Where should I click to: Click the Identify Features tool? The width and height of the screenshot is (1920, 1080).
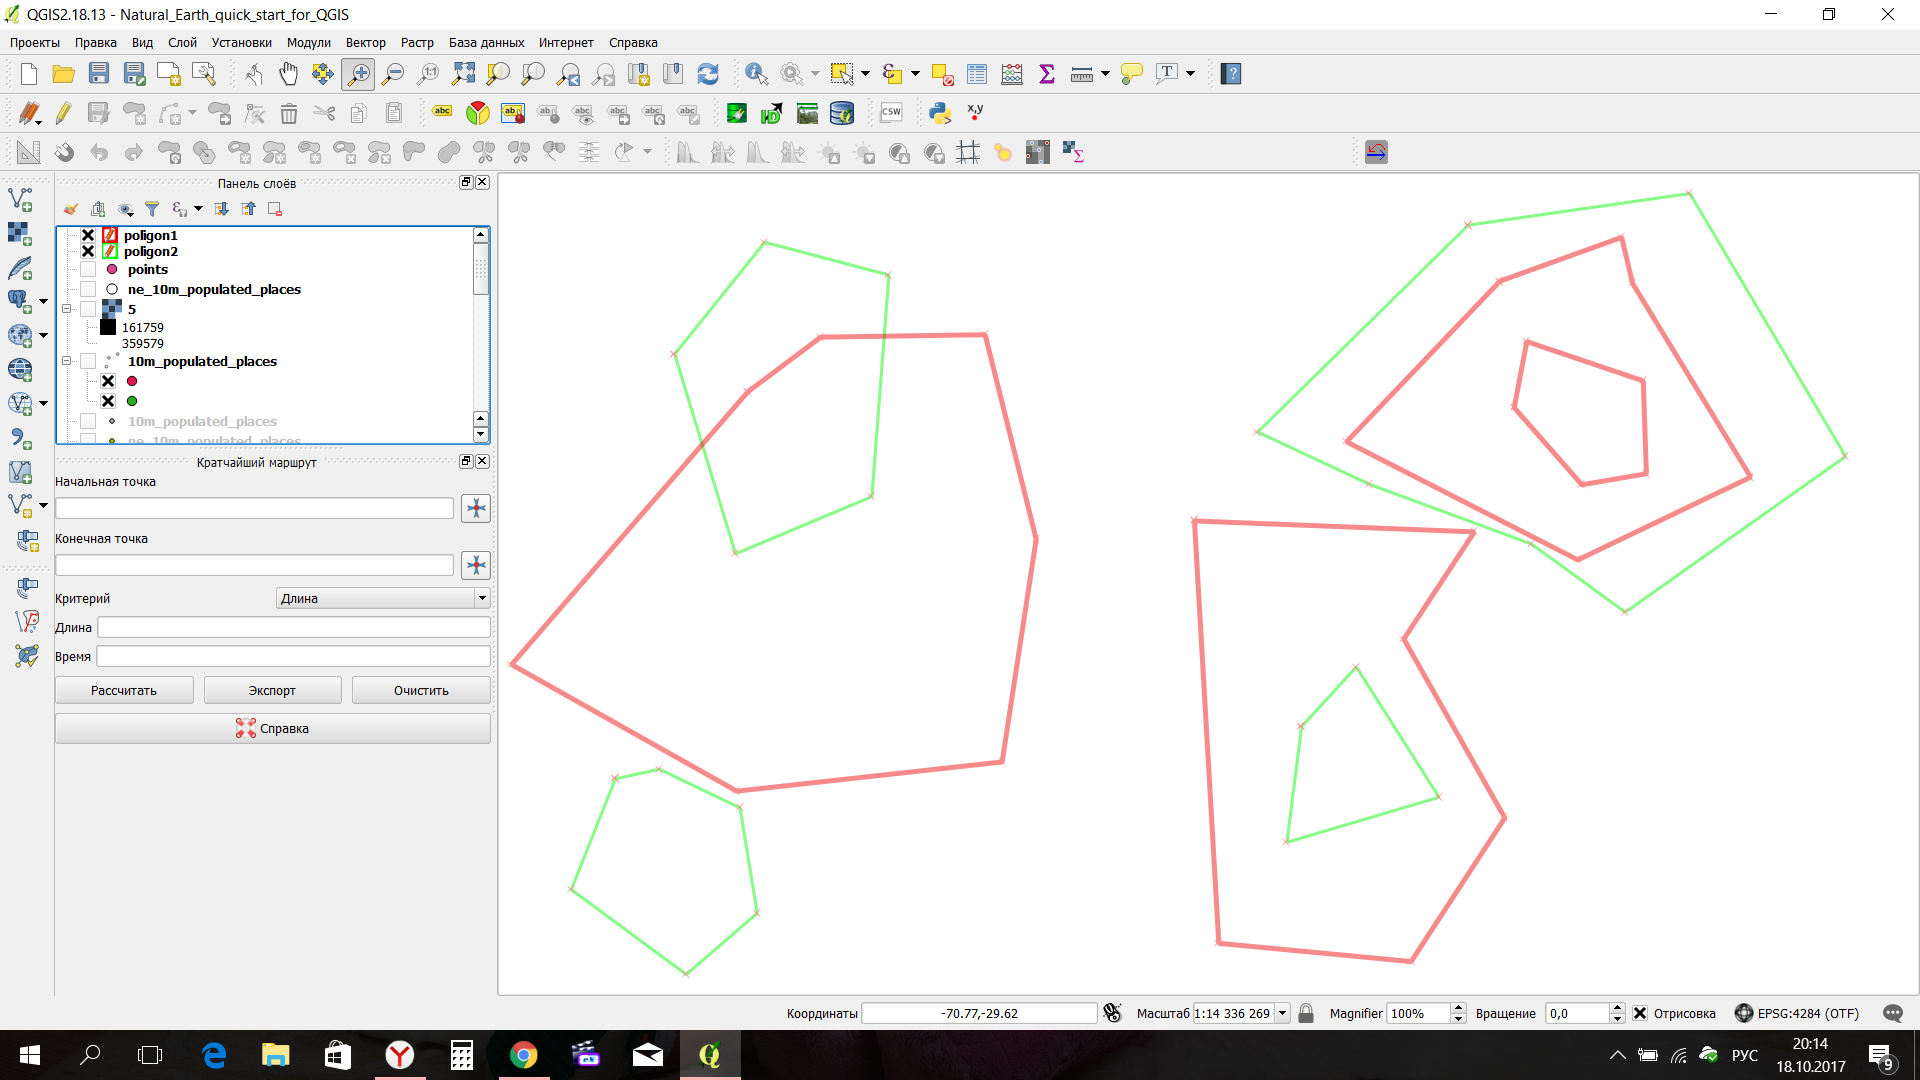(756, 73)
